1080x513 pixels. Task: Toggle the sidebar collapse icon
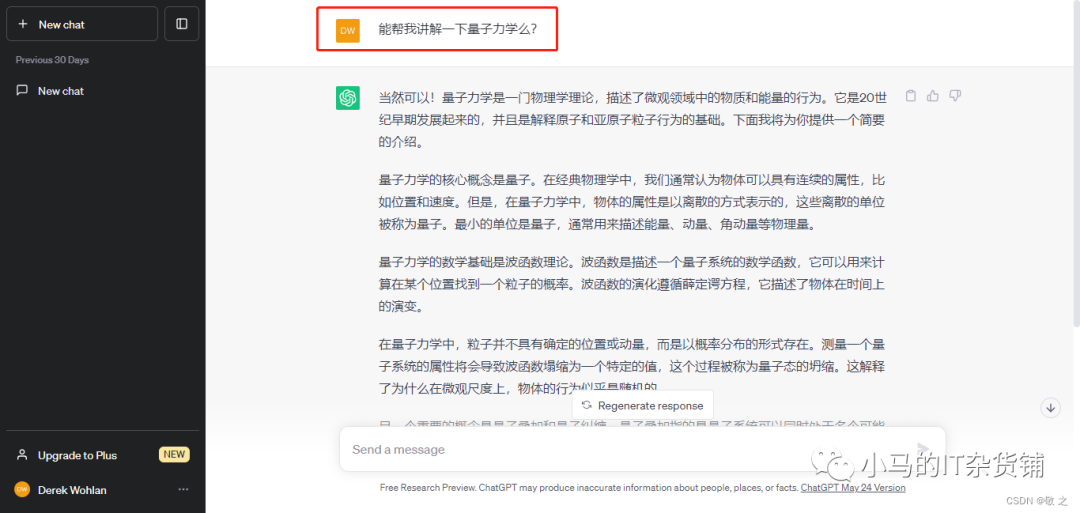[x=182, y=24]
